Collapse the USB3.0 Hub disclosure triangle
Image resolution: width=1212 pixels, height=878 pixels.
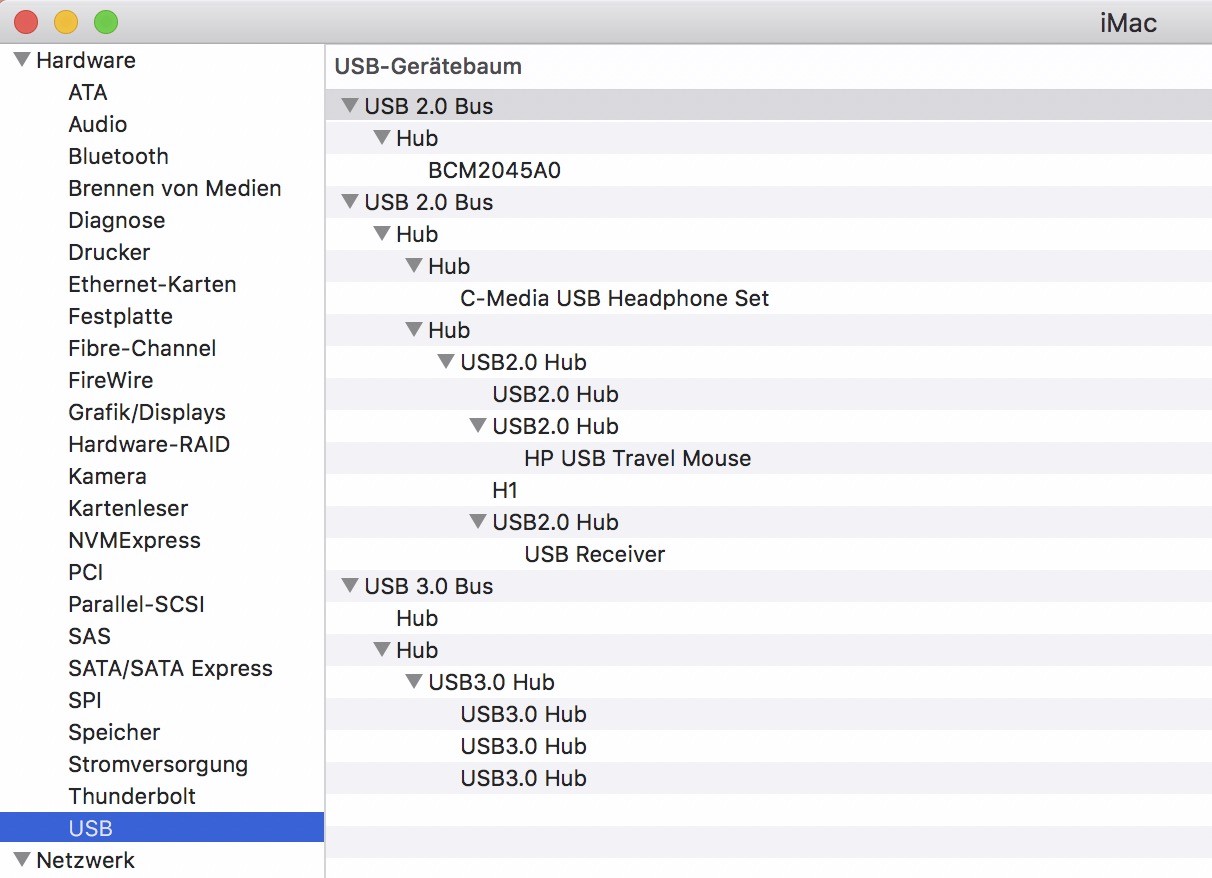[x=413, y=682]
